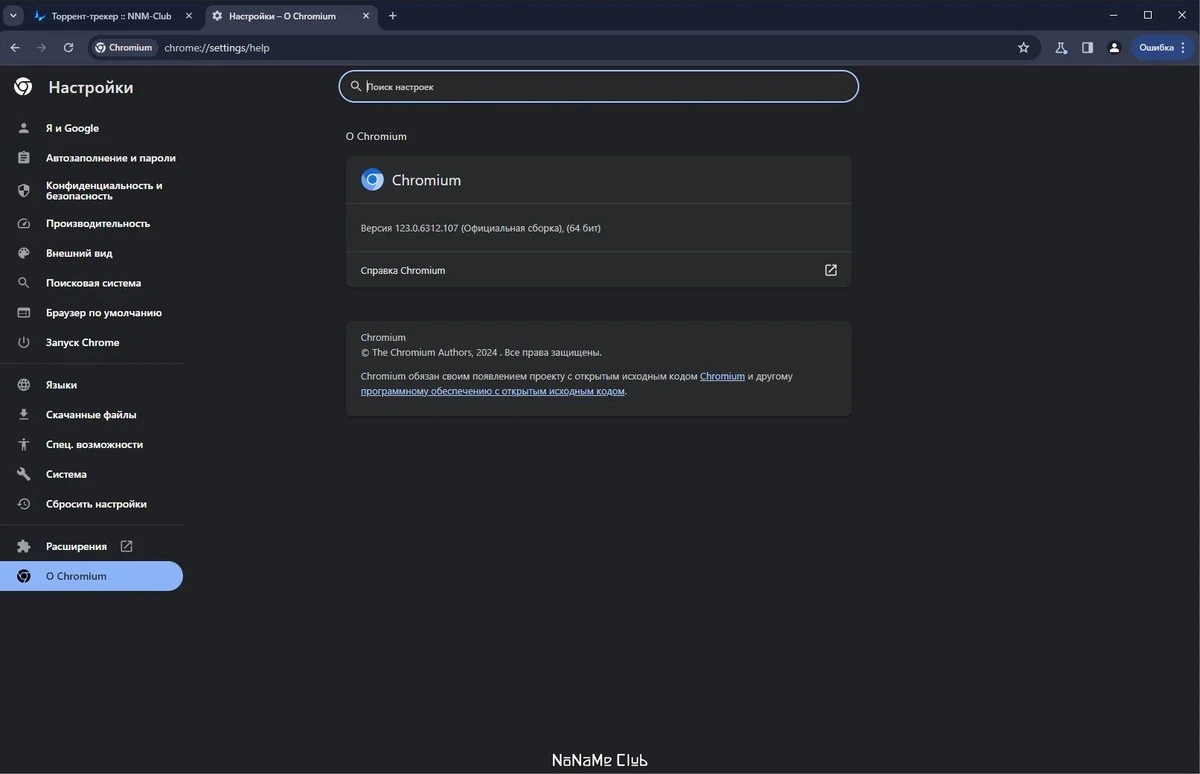Switch to the NNM-Club torrent tracker tab
Image resolution: width=1200 pixels, height=774 pixels.
[x=113, y=16]
